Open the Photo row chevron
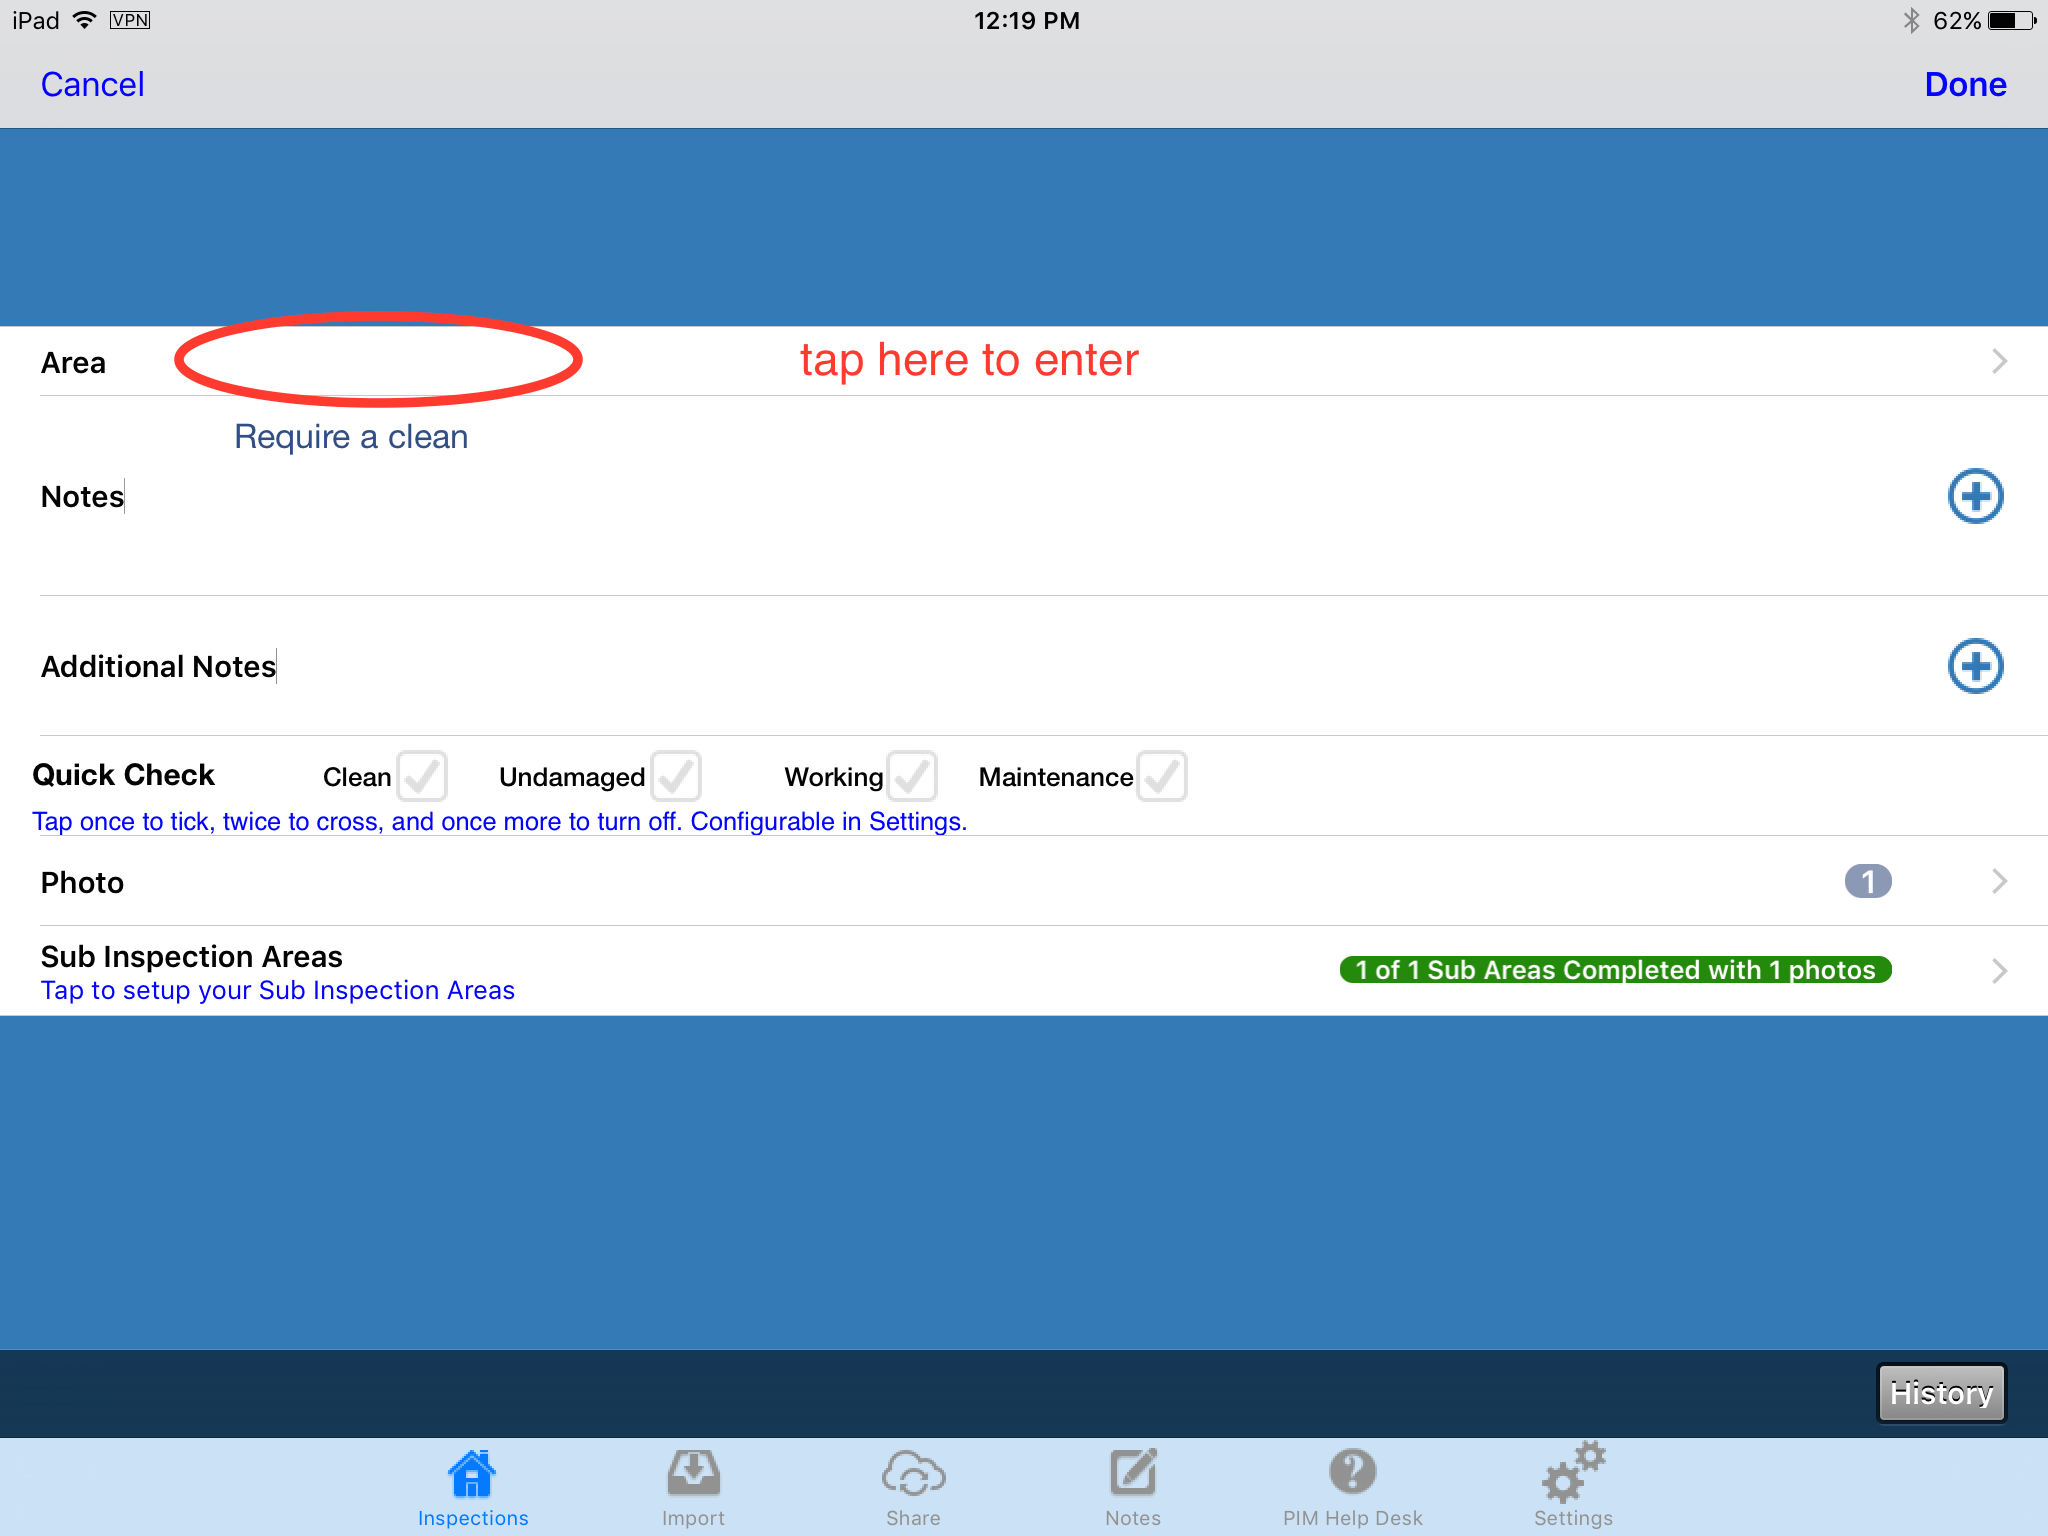Screen dimensions: 2048x1536 pos(1999,881)
